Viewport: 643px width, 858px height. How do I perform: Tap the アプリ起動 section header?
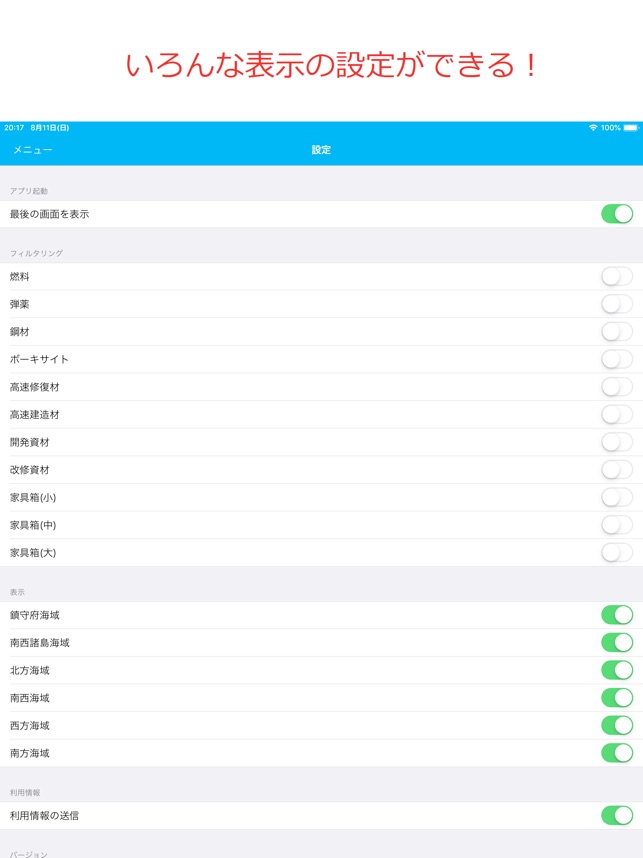(28, 191)
